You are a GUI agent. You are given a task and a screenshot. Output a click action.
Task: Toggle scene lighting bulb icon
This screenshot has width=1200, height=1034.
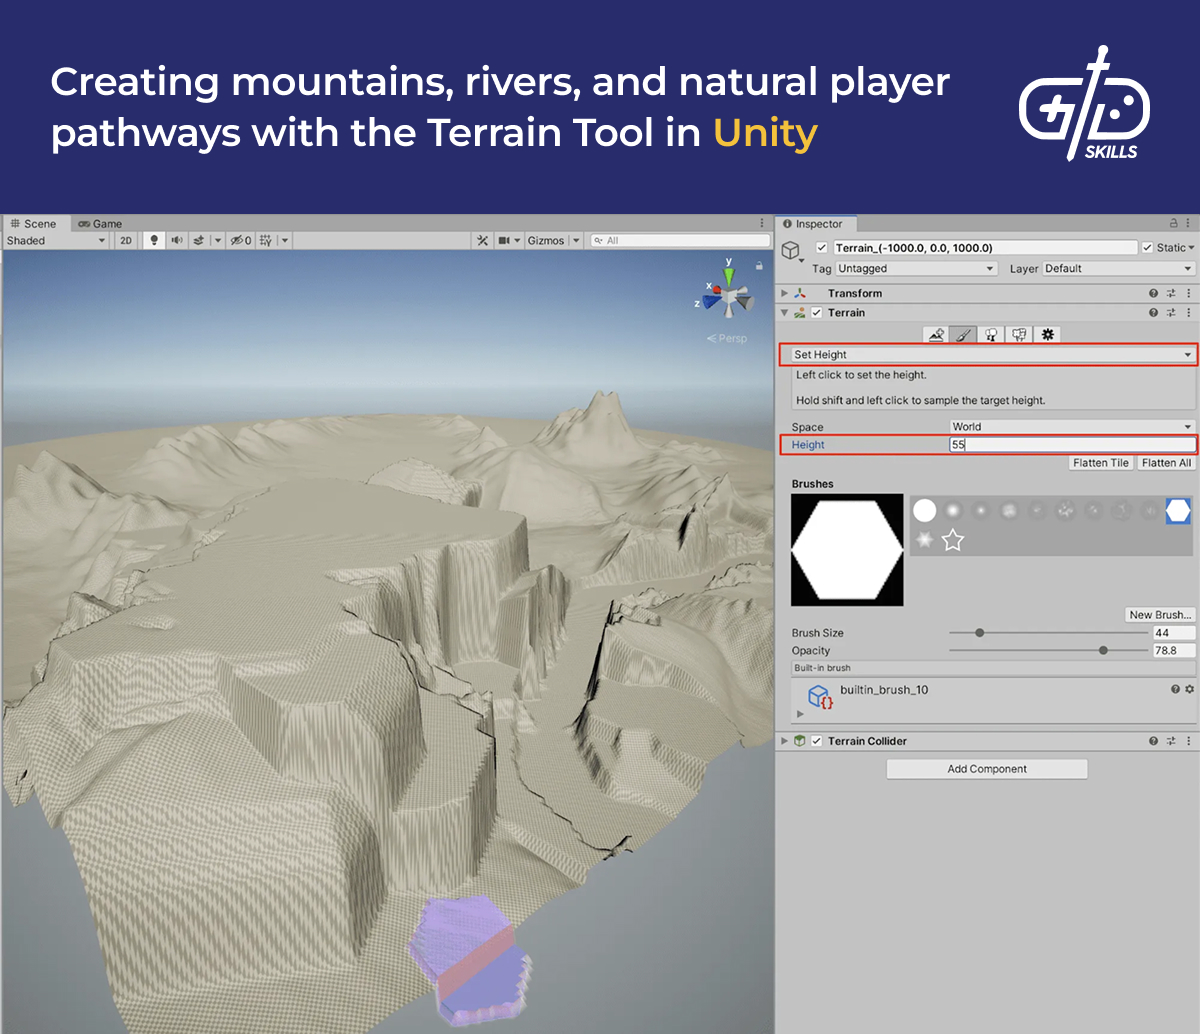tap(154, 240)
